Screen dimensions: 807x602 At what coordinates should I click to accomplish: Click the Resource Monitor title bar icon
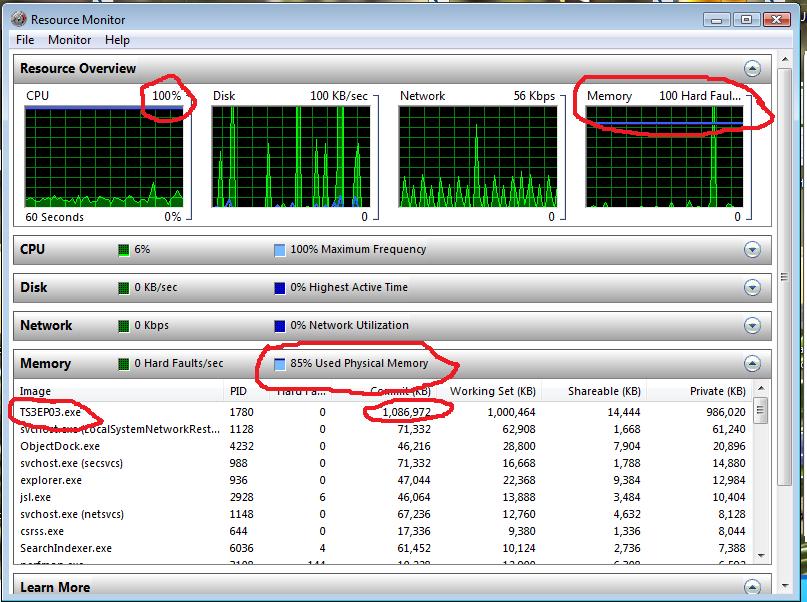18,19
